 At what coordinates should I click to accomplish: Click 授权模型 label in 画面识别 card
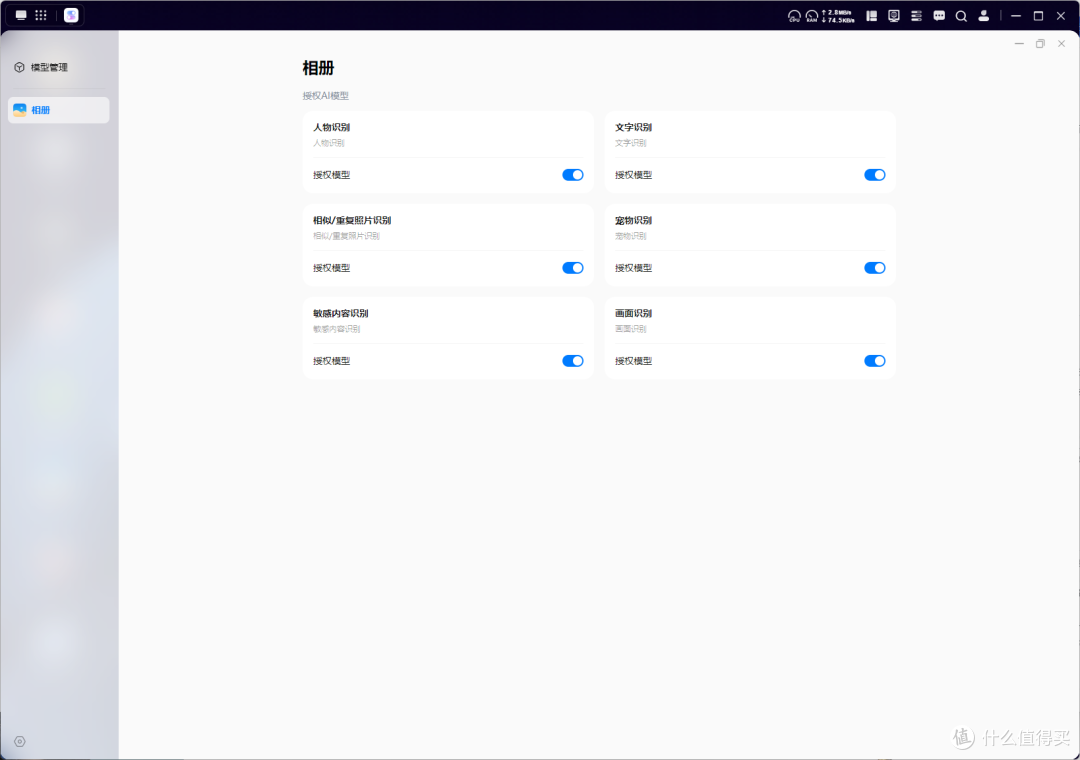coord(633,361)
